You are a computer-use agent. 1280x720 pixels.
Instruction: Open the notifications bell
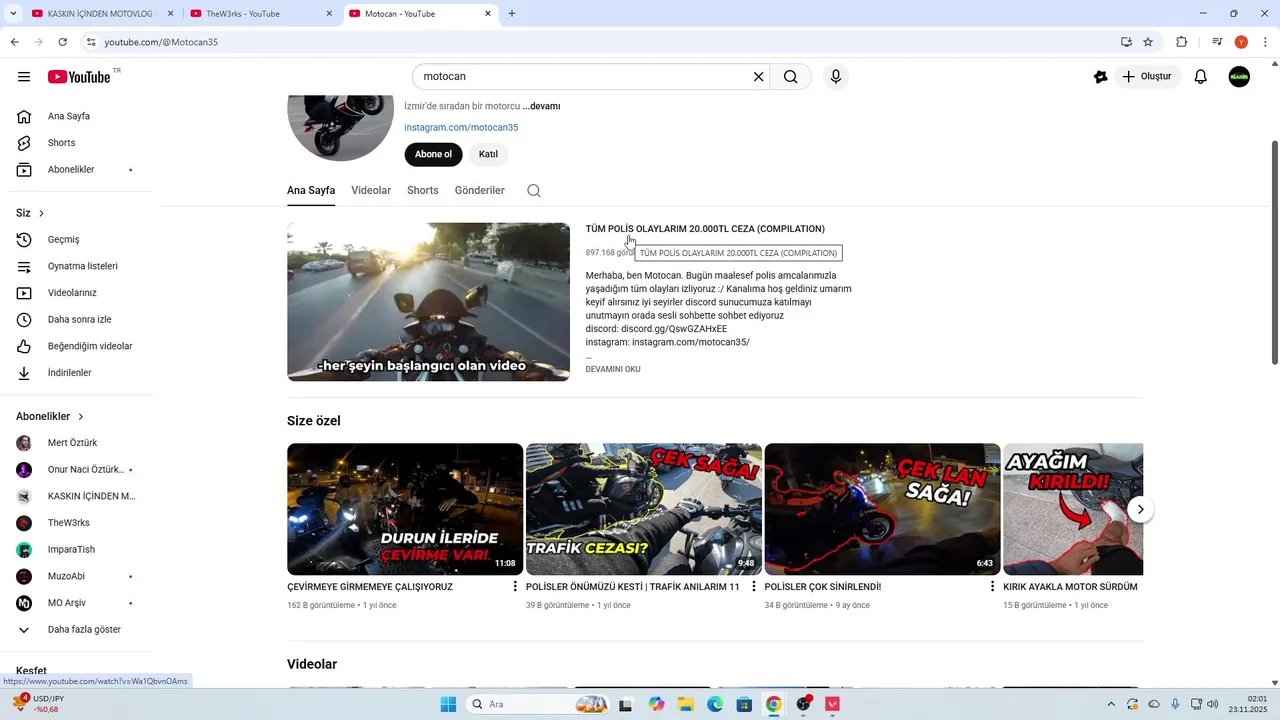coord(1201,77)
